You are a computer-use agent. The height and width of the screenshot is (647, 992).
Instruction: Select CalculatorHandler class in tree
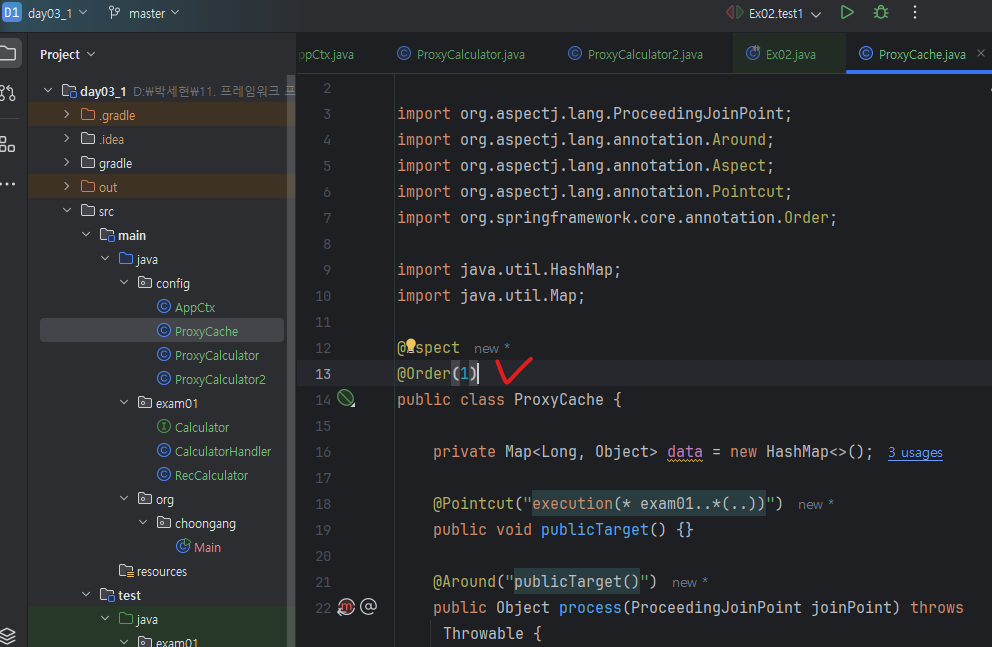pyautogui.click(x=214, y=452)
